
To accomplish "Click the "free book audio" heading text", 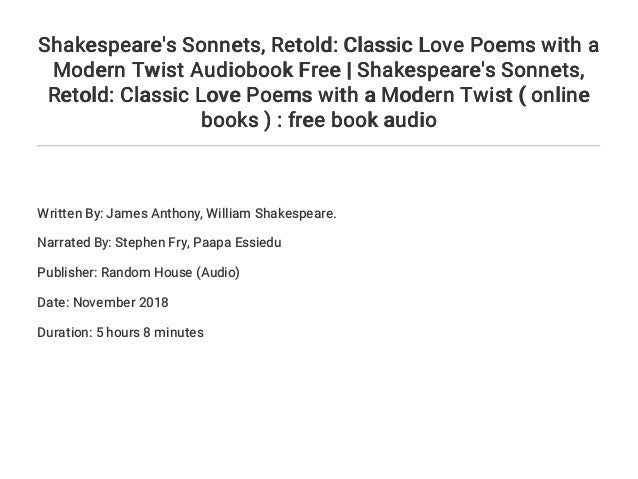I will pos(362,120).
